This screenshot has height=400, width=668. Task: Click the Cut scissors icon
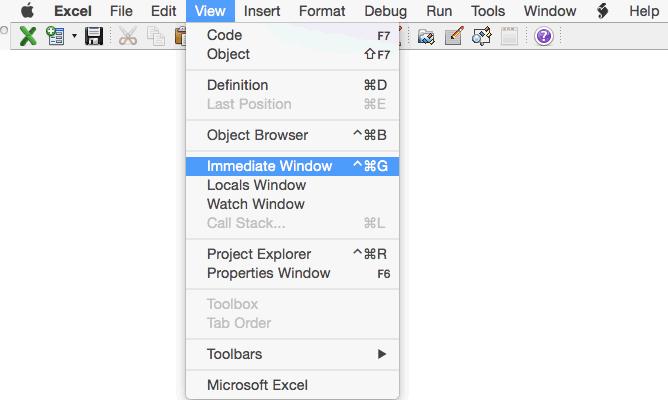(128, 36)
